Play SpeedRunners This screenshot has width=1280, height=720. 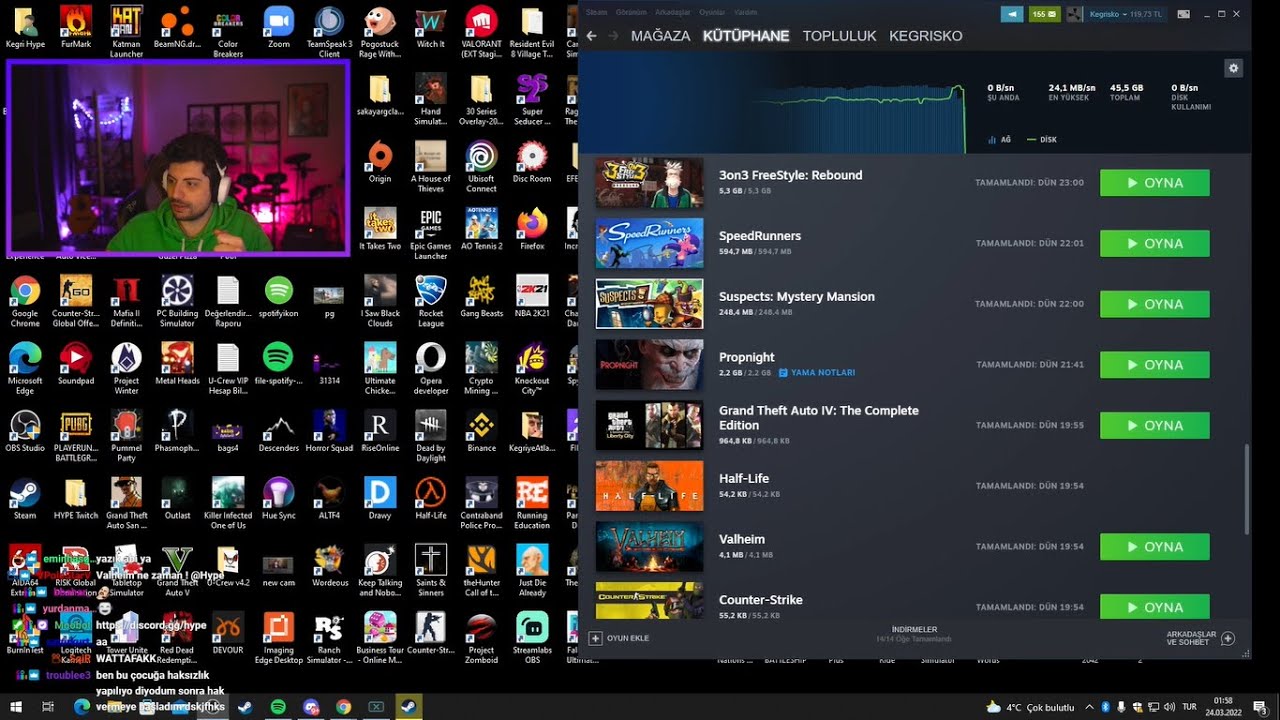click(1154, 243)
